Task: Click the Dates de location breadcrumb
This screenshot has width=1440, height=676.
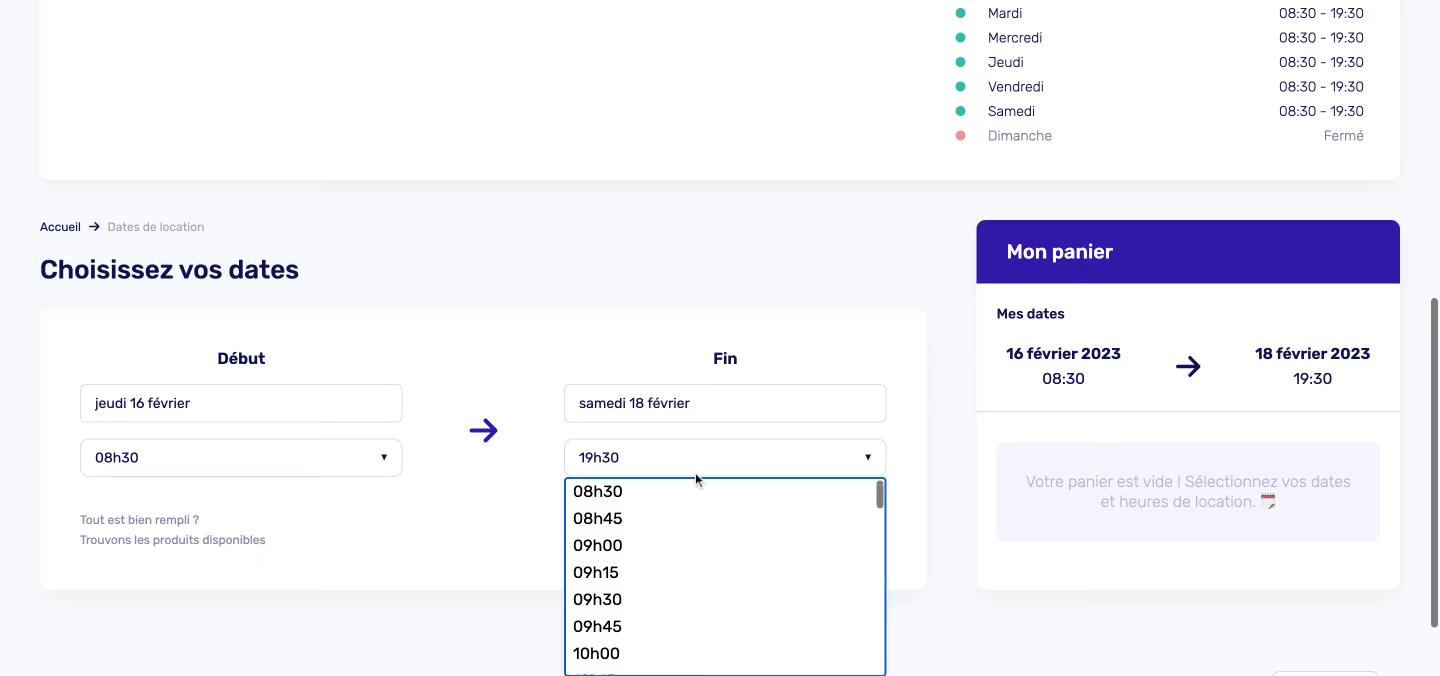Action: [x=156, y=227]
